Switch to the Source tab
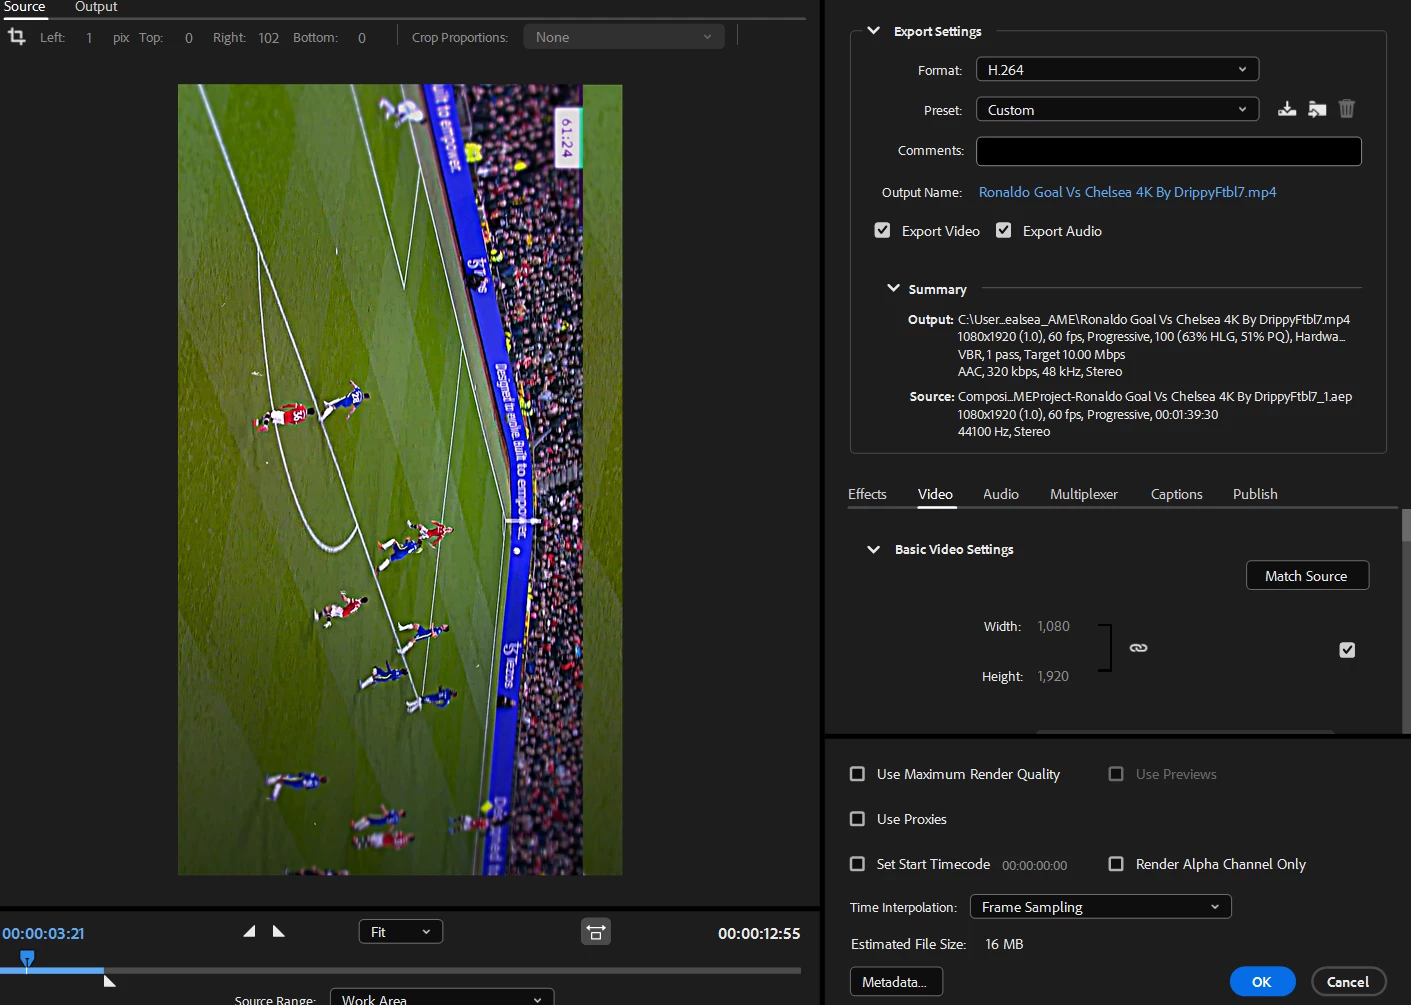 coord(25,7)
